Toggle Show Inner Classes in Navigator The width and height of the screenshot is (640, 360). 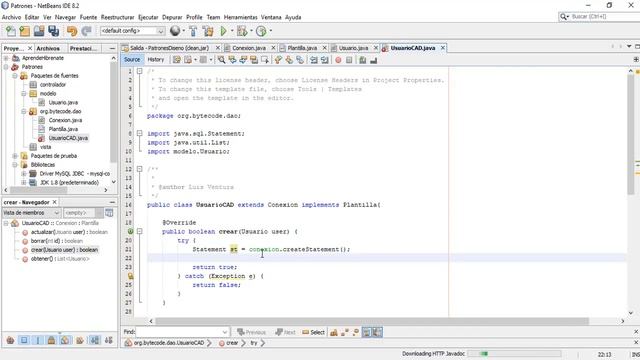(x=65, y=340)
